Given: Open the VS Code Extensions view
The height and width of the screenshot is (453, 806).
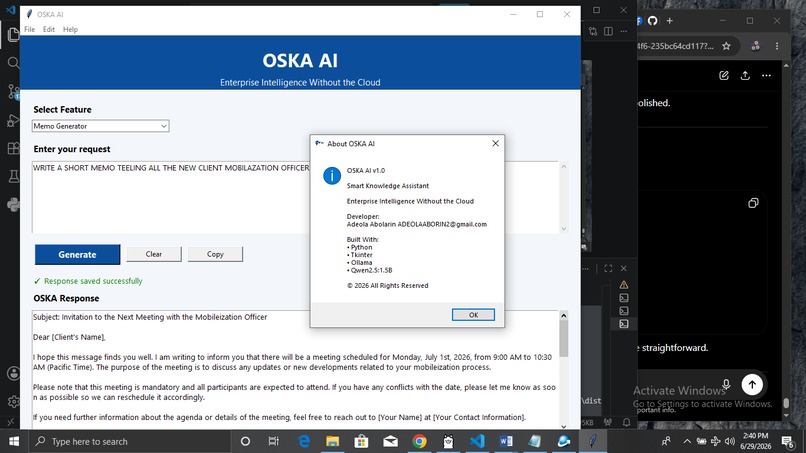Looking at the screenshot, I should [13, 148].
